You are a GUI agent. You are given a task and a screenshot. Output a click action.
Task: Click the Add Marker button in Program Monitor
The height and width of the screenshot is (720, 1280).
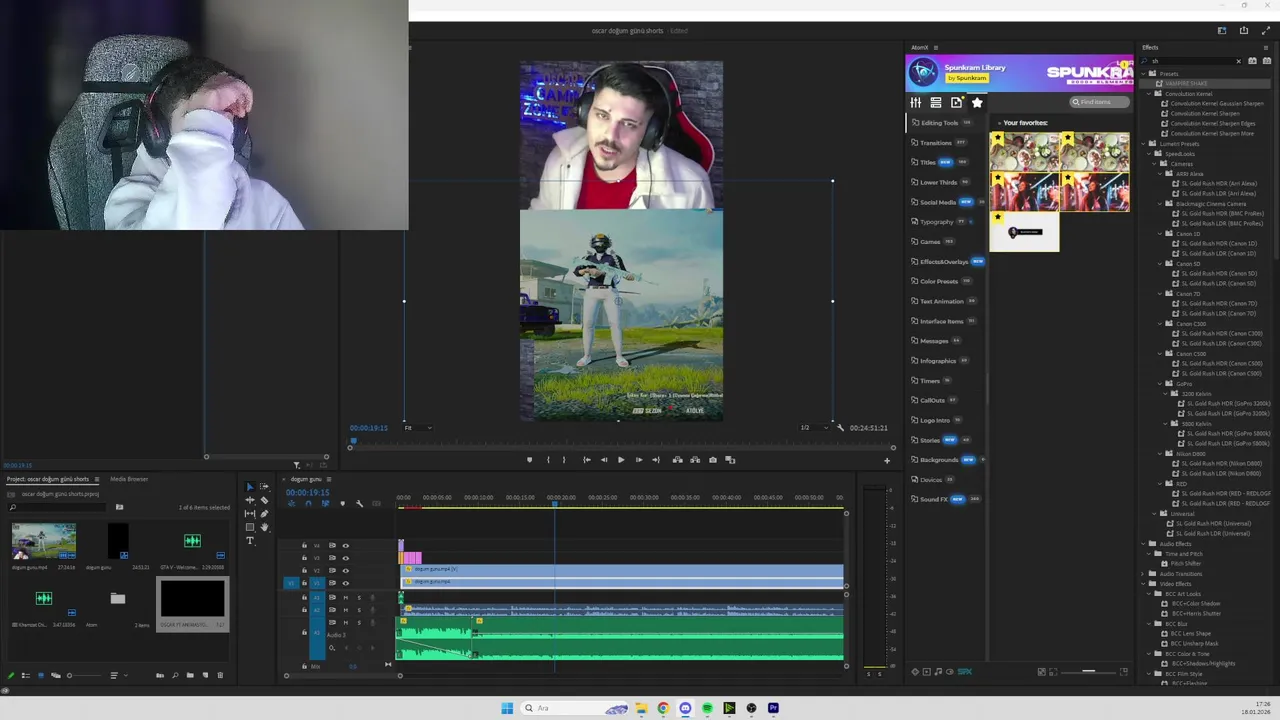tap(530, 460)
